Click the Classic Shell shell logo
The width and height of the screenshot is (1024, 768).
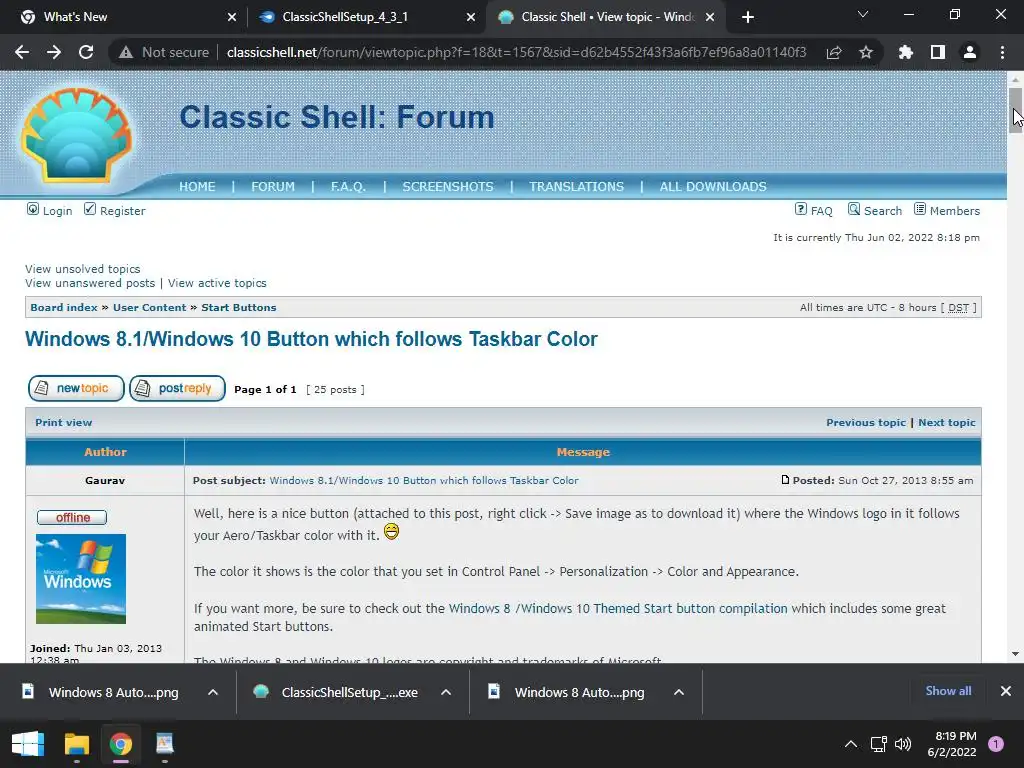(x=76, y=135)
